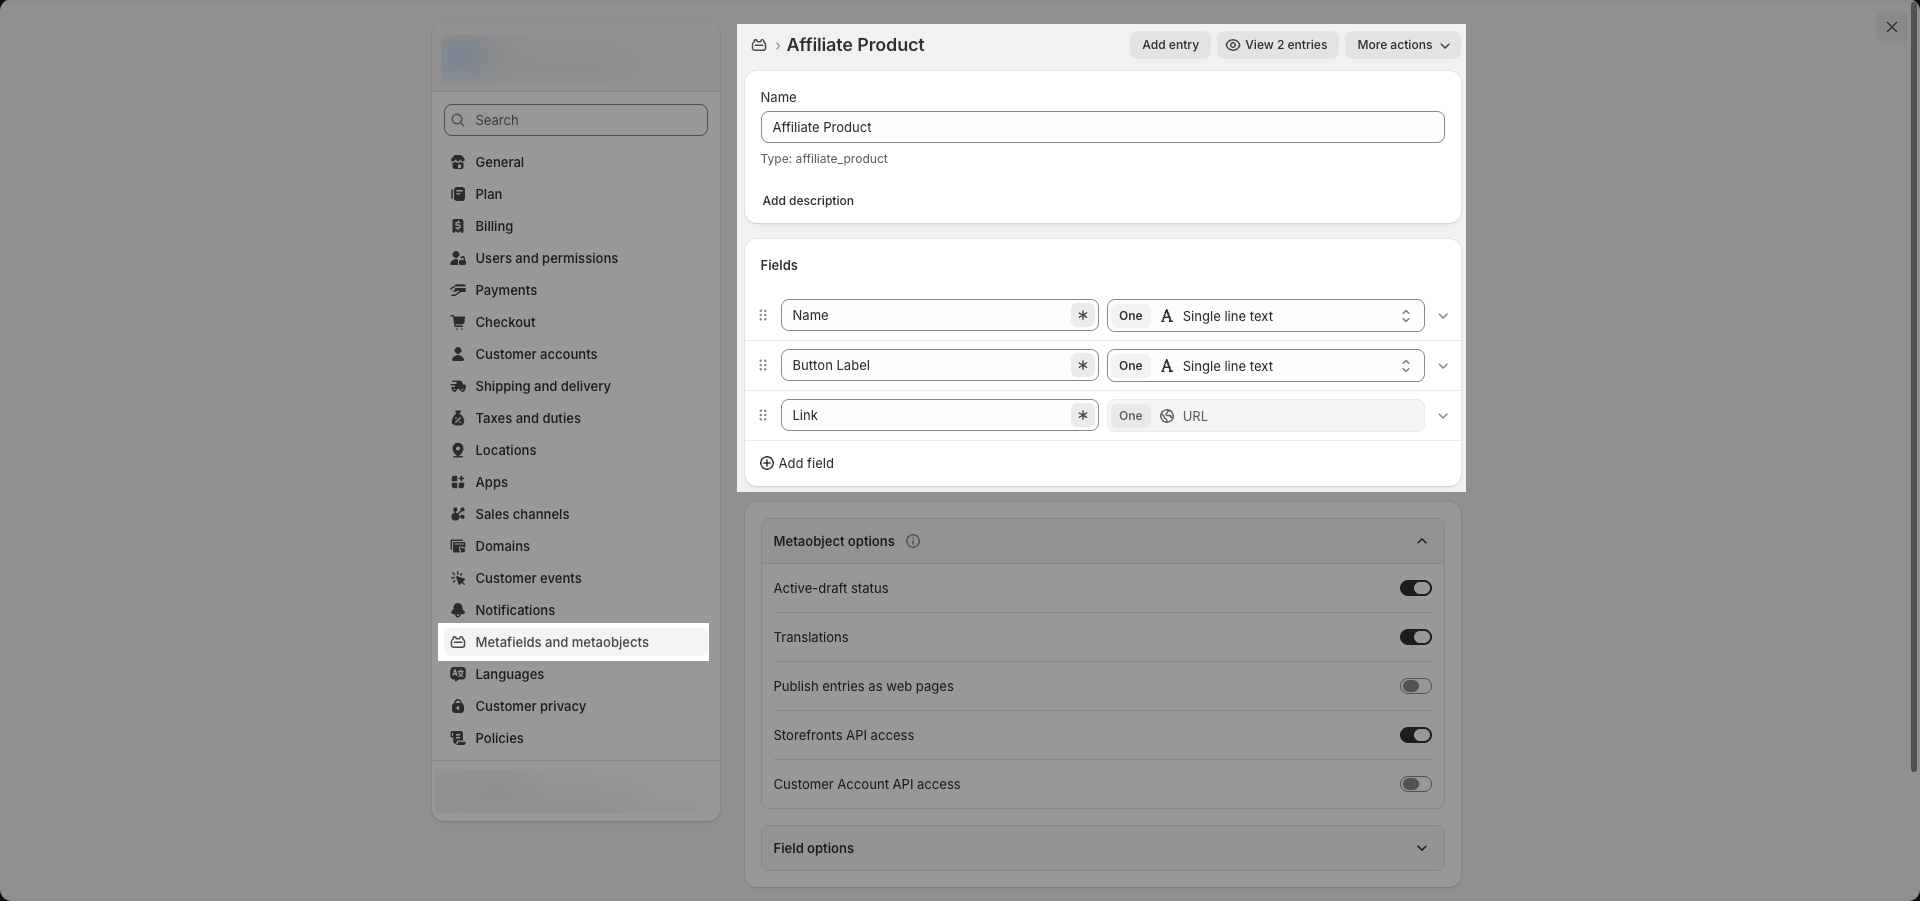Screen dimensions: 1920x901
Task: Click the metaobjects breadcrumb icon
Action: point(759,45)
